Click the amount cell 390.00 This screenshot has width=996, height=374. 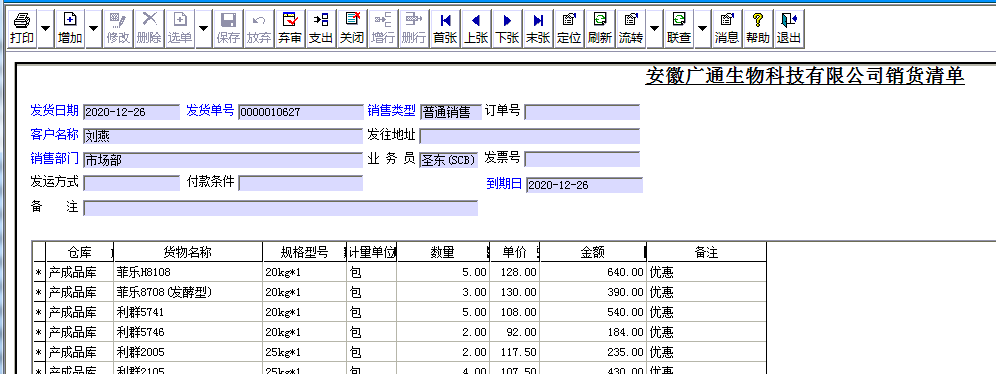point(593,292)
